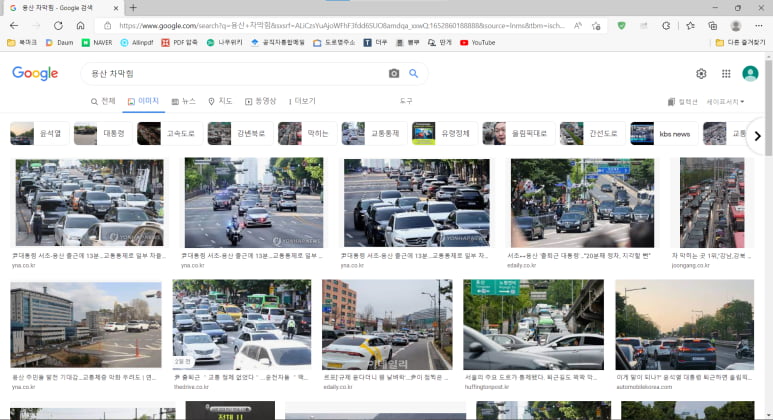Search by image camera icon

(393, 73)
